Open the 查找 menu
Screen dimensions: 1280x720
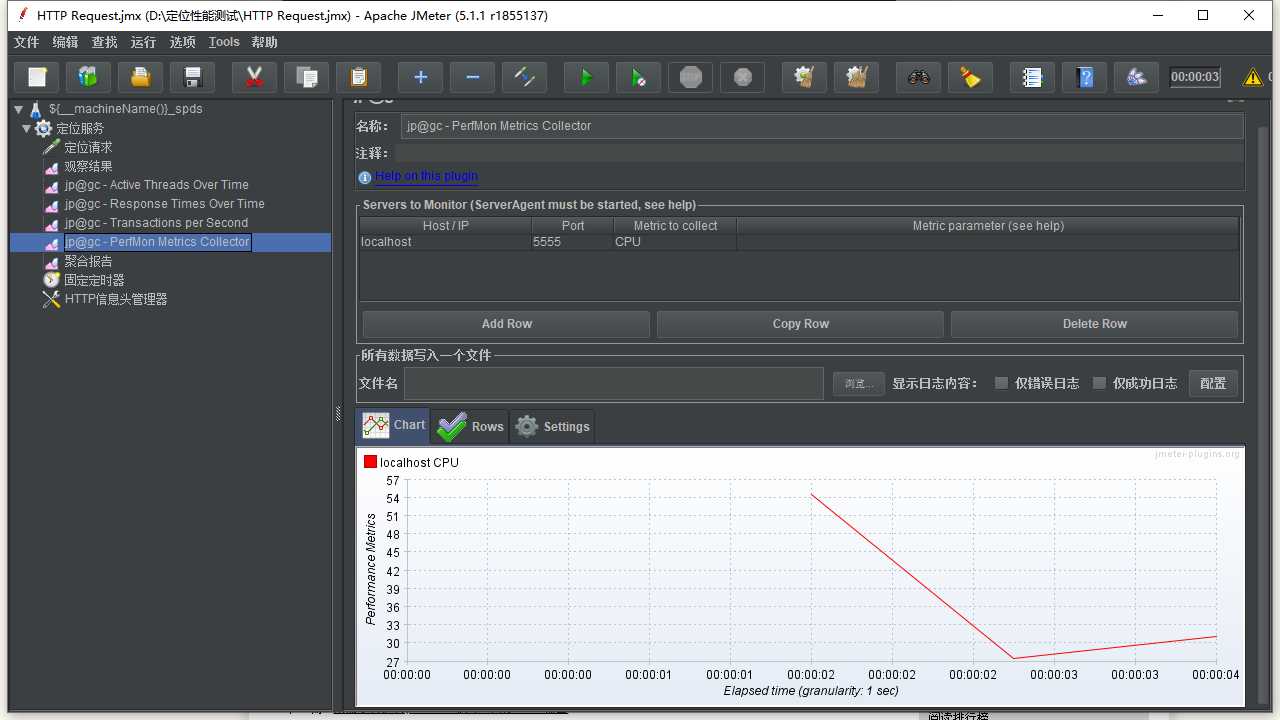click(x=104, y=42)
